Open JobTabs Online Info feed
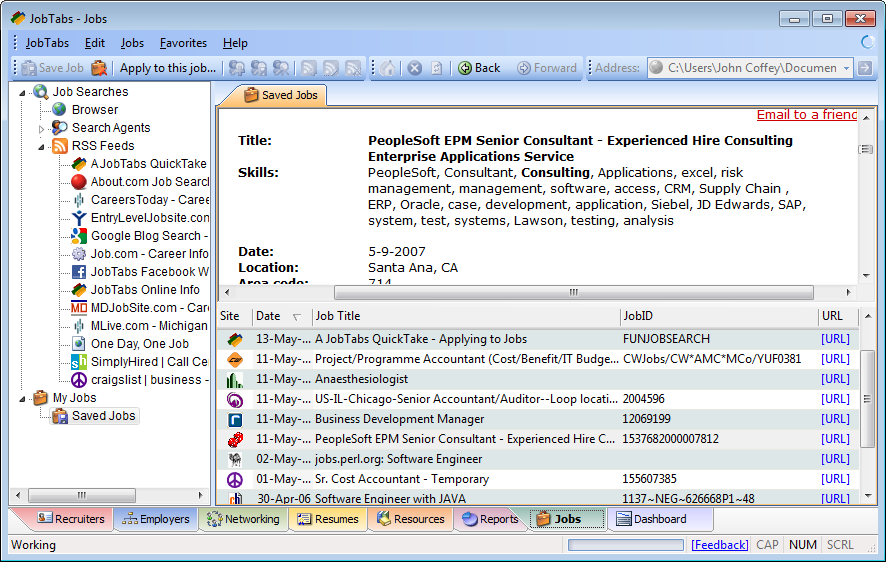Screen dimensions: 886x562 145,290
